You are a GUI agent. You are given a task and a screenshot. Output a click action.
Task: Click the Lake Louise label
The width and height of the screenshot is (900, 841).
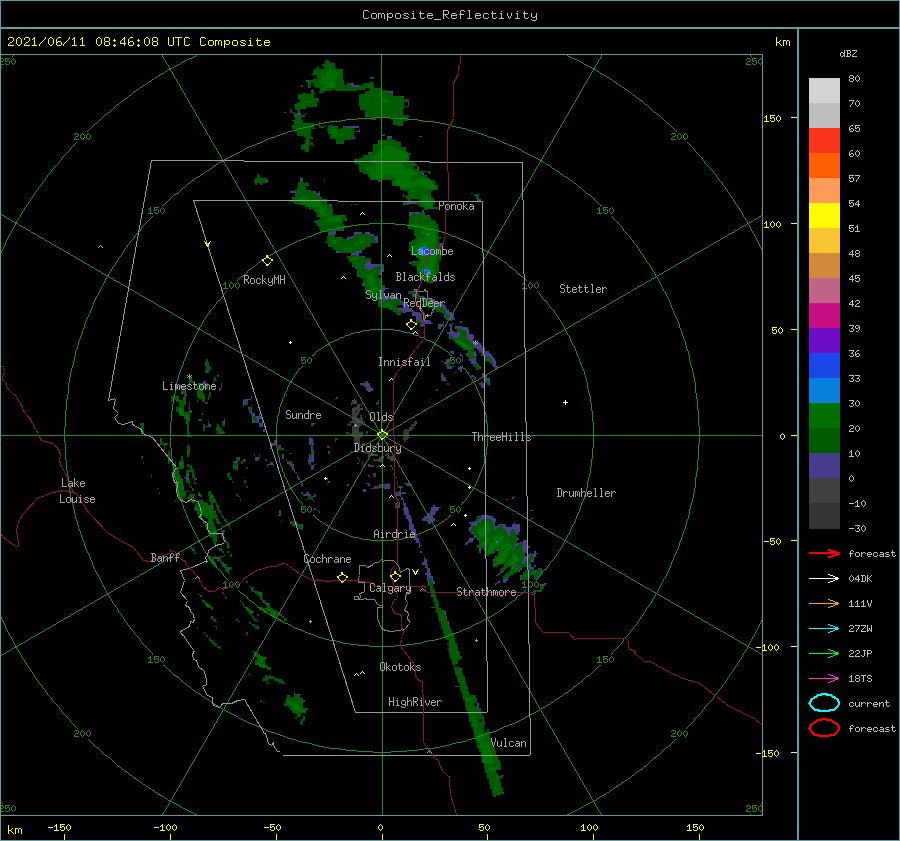[77, 491]
